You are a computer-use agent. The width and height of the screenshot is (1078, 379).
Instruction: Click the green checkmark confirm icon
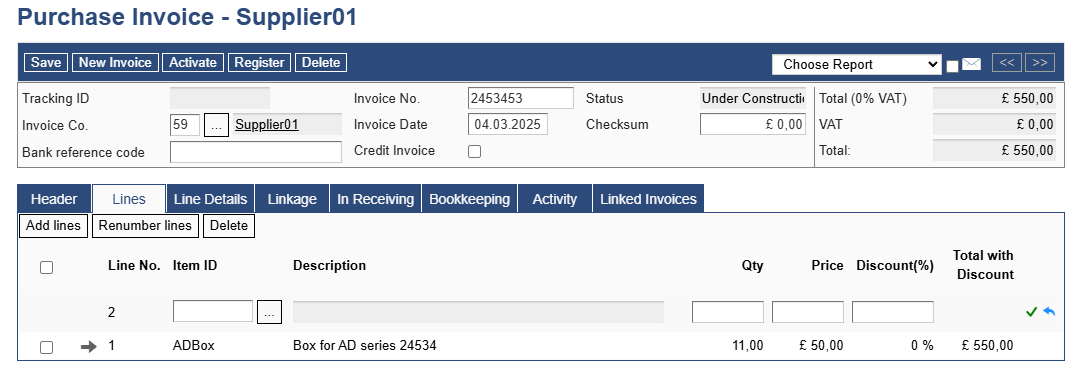pyautogui.click(x=1031, y=312)
